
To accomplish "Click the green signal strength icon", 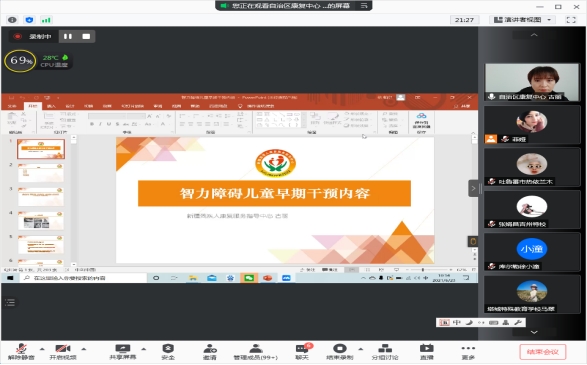I will pyautogui.click(x=46, y=20).
